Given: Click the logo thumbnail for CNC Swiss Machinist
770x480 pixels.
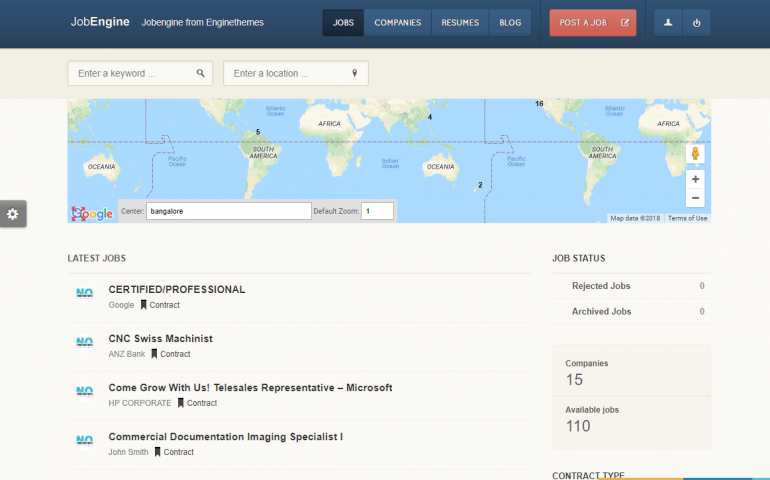Looking at the screenshot, I should [x=84, y=342].
